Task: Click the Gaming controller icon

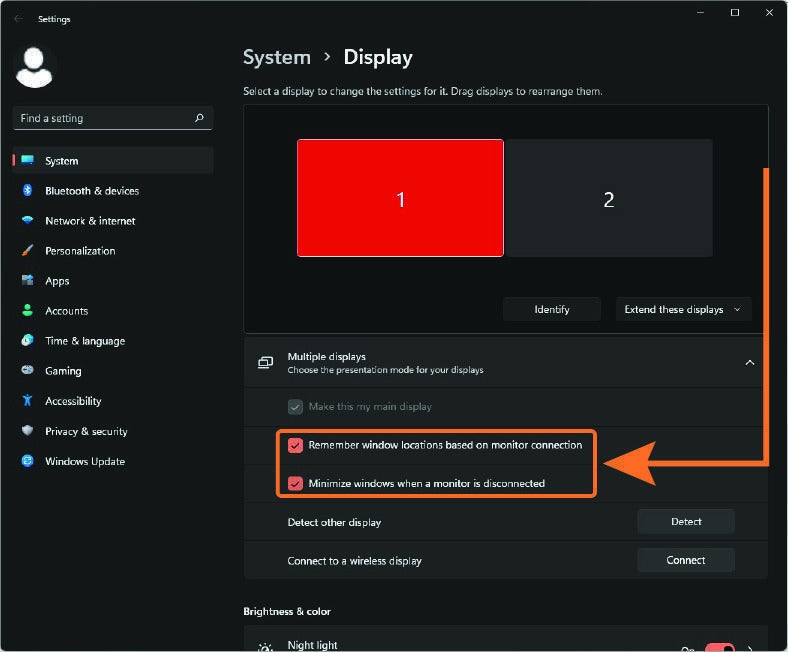Action: (x=27, y=371)
